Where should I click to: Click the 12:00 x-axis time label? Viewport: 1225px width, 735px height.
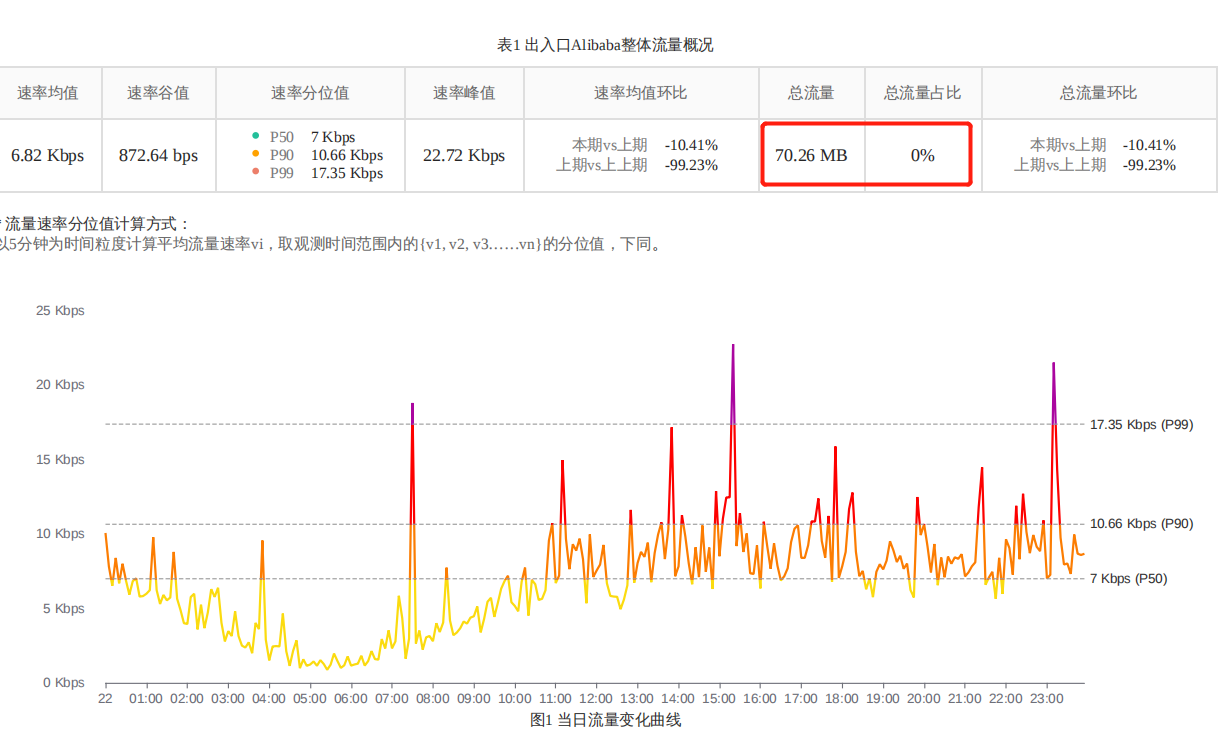pyautogui.click(x=596, y=698)
